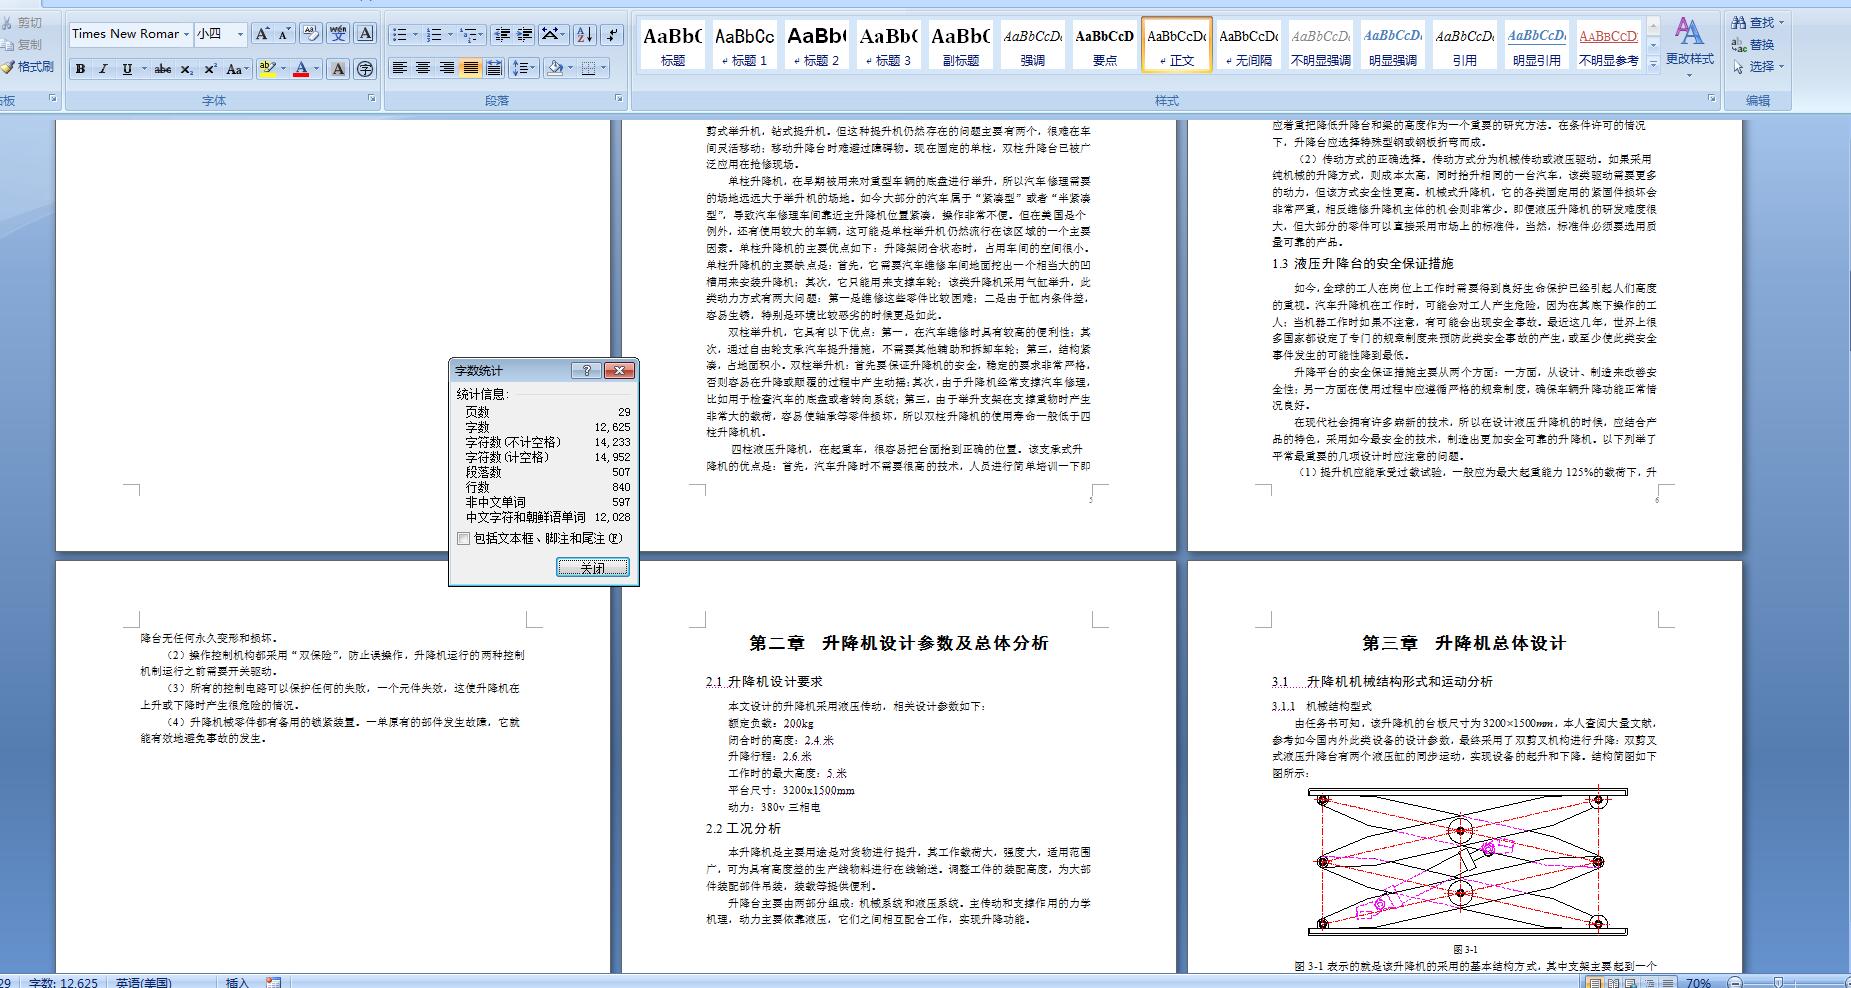Apply the 标题 2 style
The height and width of the screenshot is (988, 1851).
tap(817, 45)
